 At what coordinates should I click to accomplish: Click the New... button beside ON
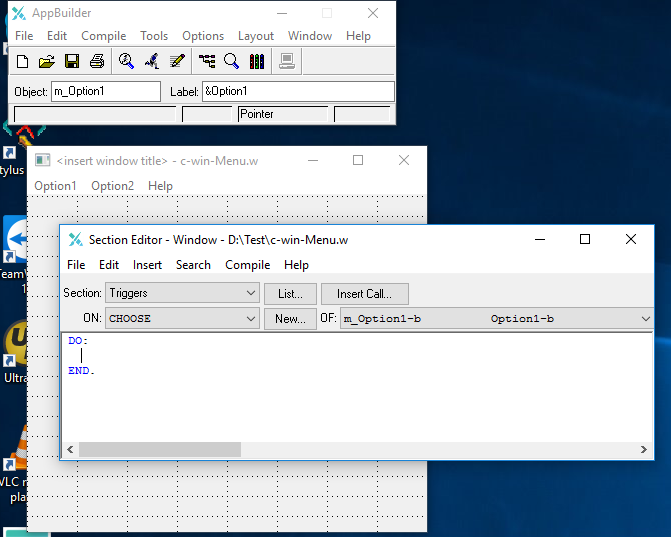[290, 319]
